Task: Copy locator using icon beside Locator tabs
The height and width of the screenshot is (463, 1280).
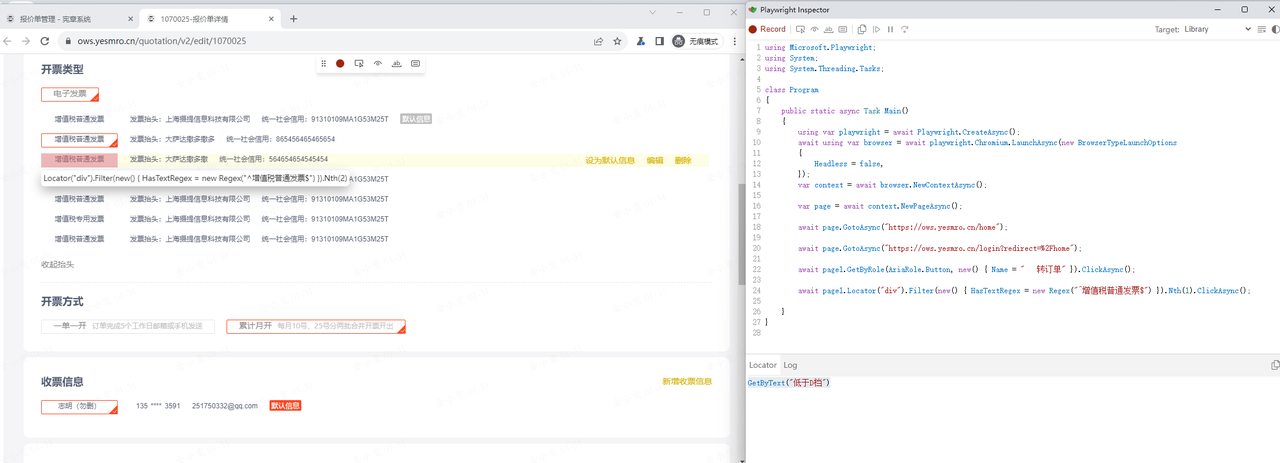Action: (x=1274, y=365)
